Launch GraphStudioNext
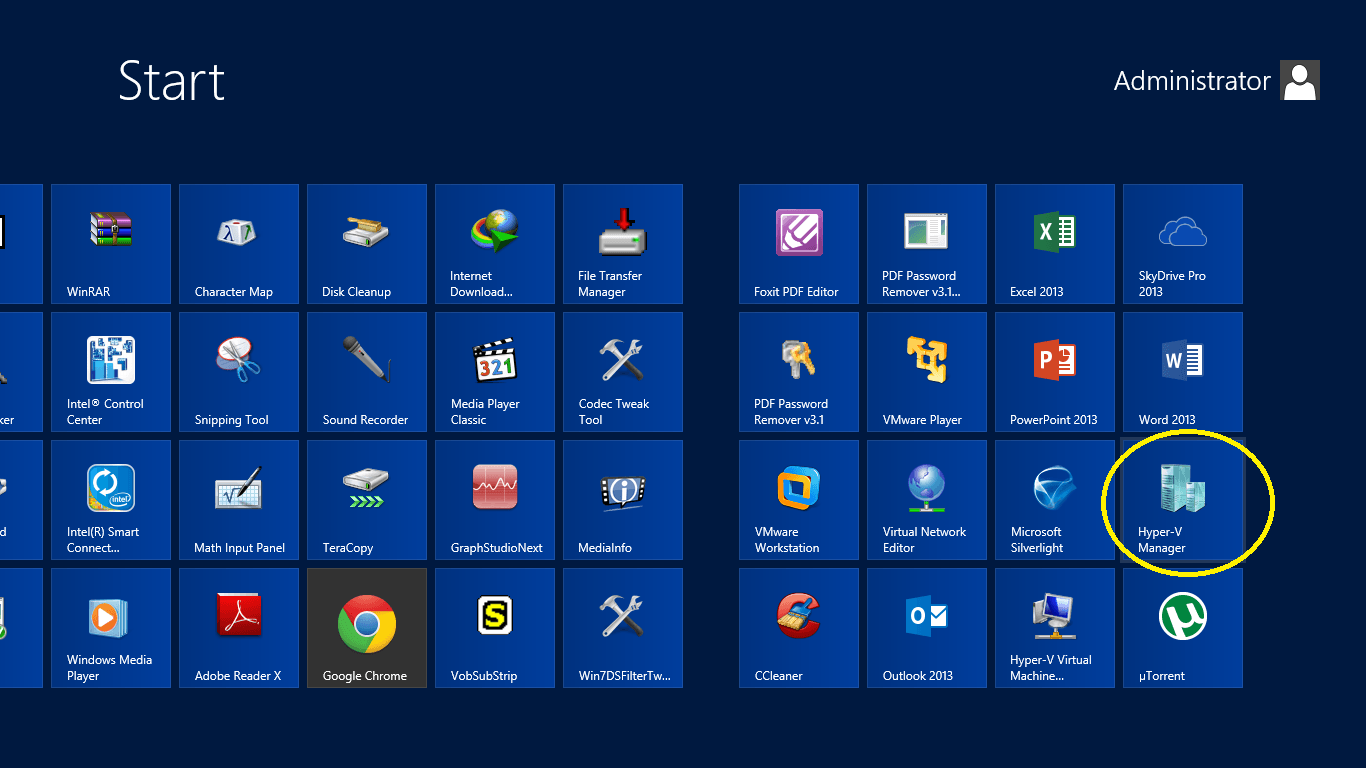 pos(494,500)
